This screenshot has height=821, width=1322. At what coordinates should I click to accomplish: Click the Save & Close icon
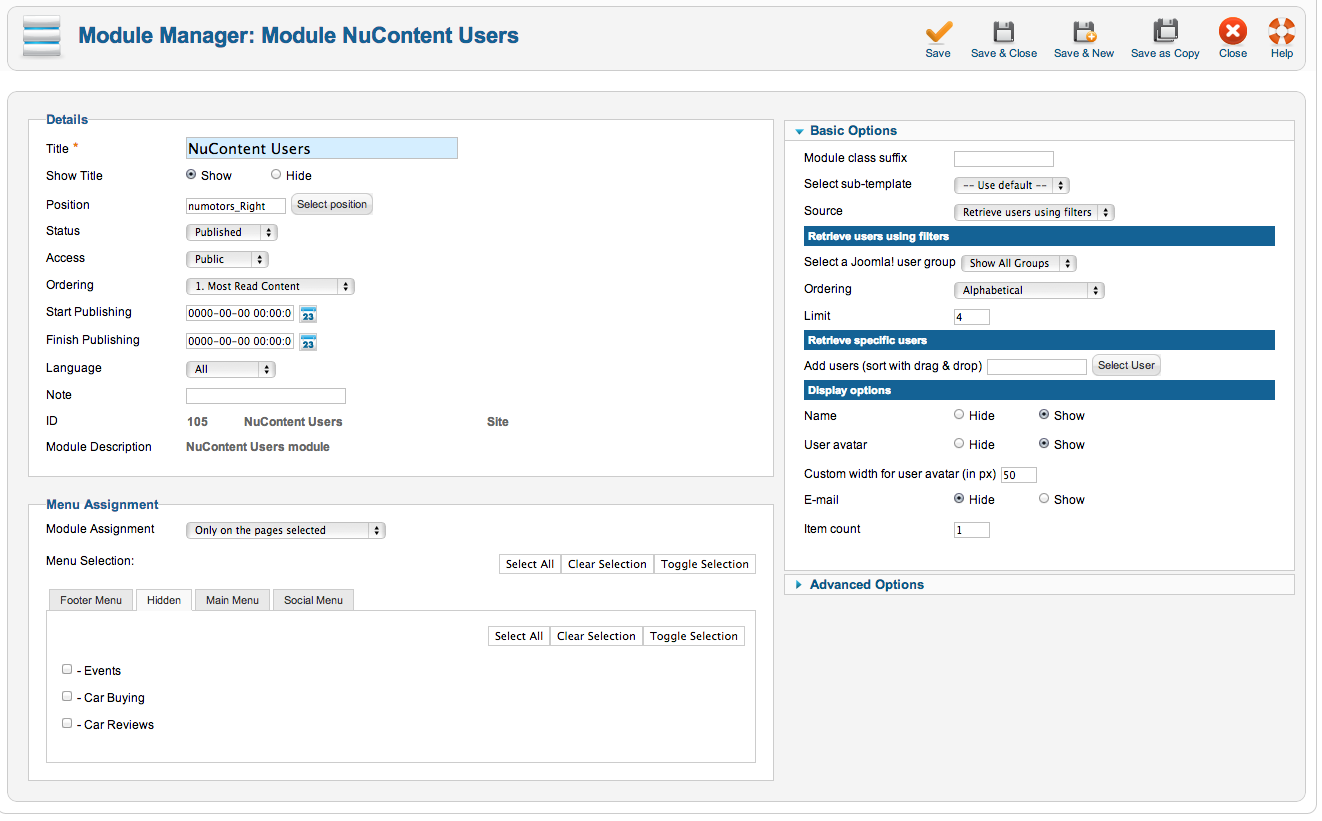1003,31
